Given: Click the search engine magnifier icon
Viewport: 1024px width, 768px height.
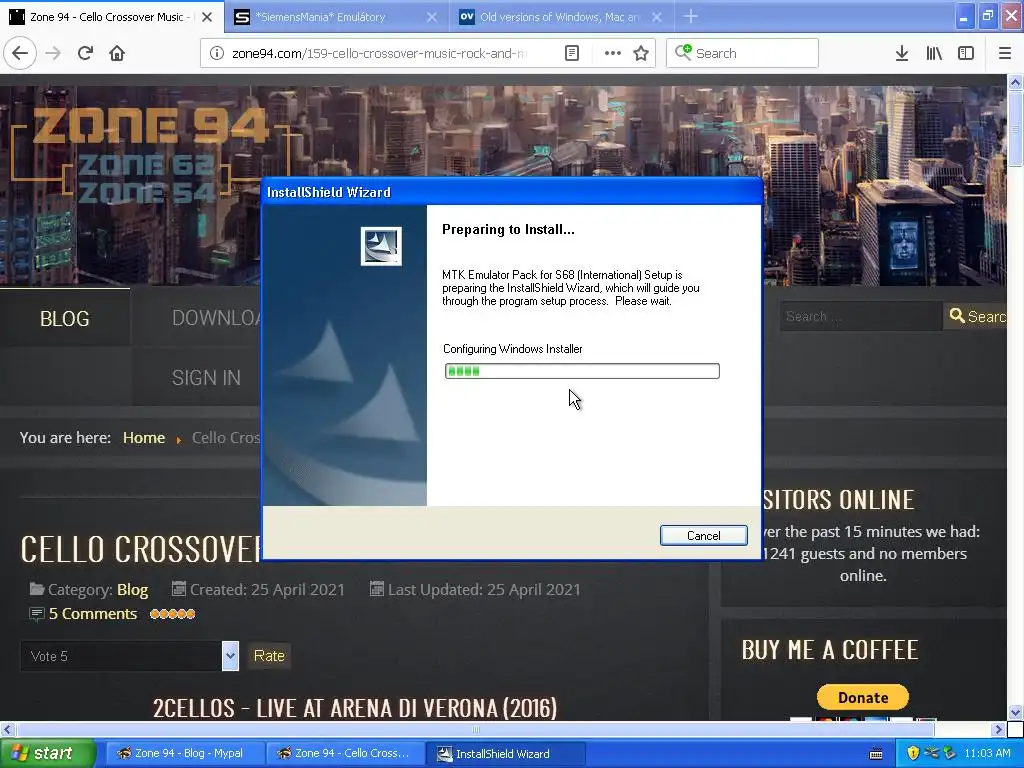Looking at the screenshot, I should pyautogui.click(x=683, y=52).
